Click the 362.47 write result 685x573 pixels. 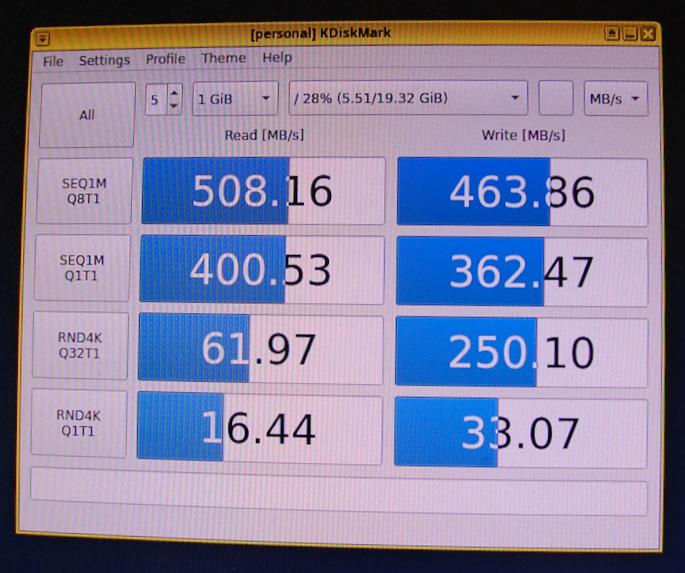pyautogui.click(x=522, y=272)
